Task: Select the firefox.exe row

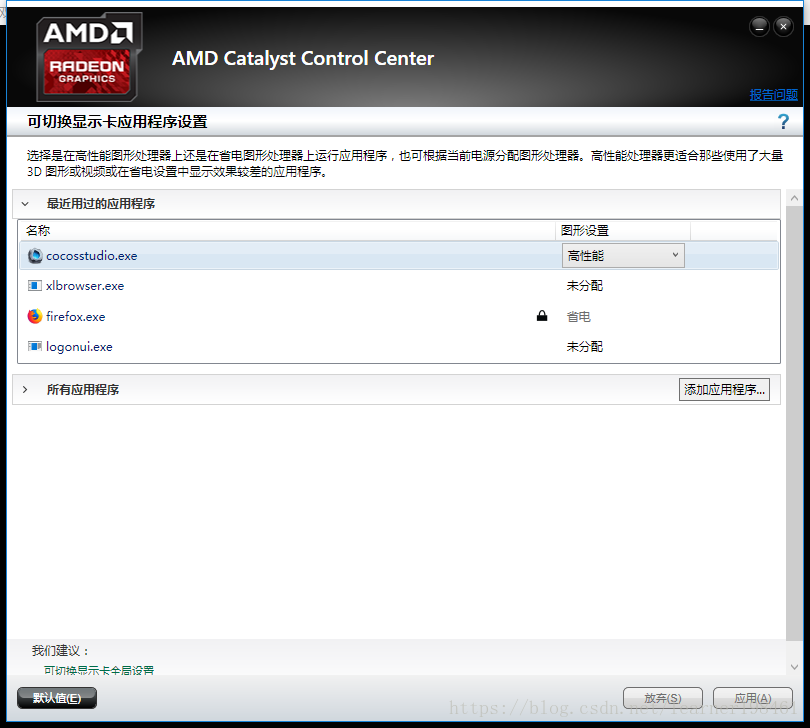Action: (x=399, y=316)
